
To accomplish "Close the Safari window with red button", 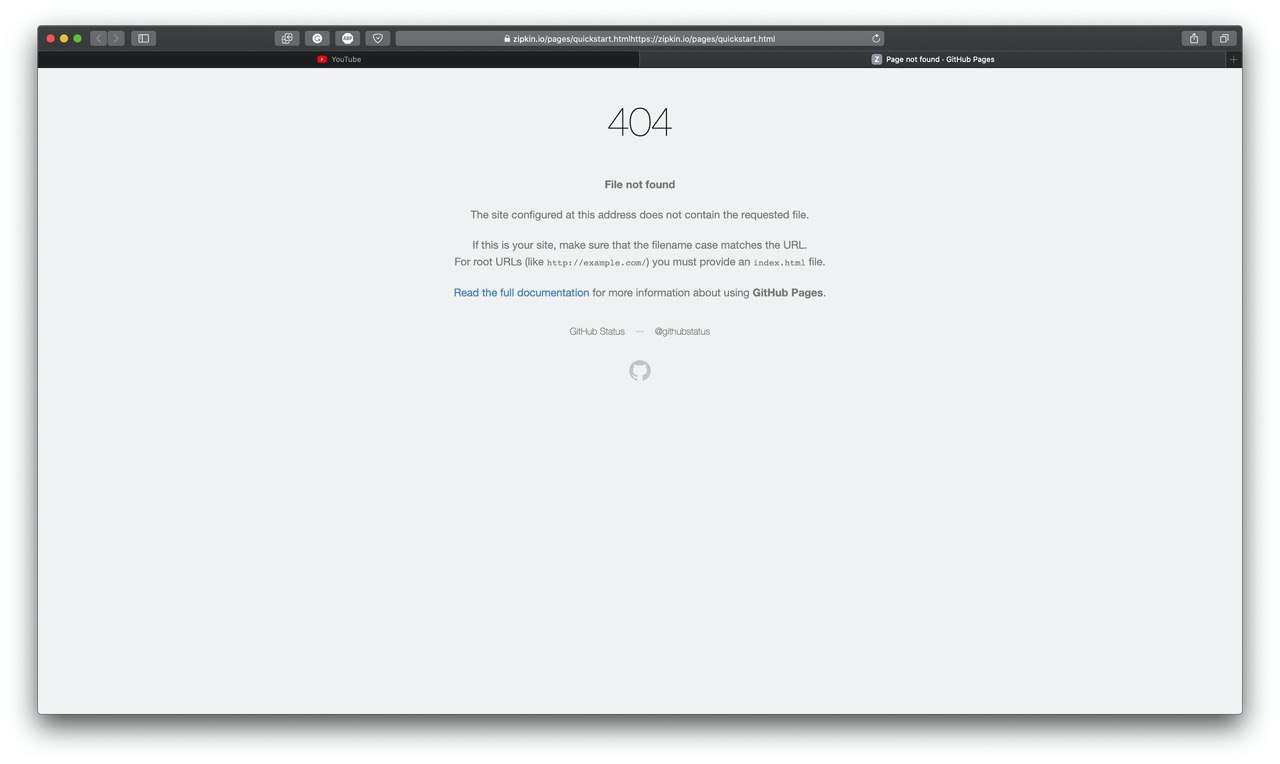I will (51, 38).
